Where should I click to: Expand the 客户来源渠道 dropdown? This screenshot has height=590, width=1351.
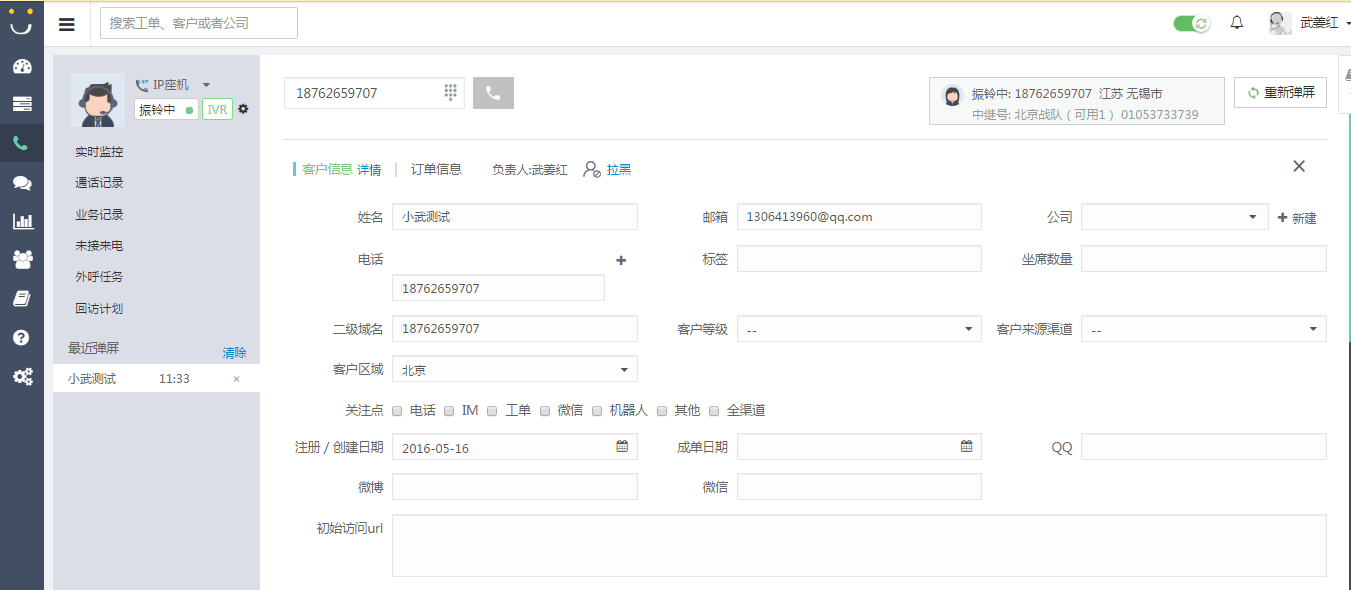[x=1203, y=329]
